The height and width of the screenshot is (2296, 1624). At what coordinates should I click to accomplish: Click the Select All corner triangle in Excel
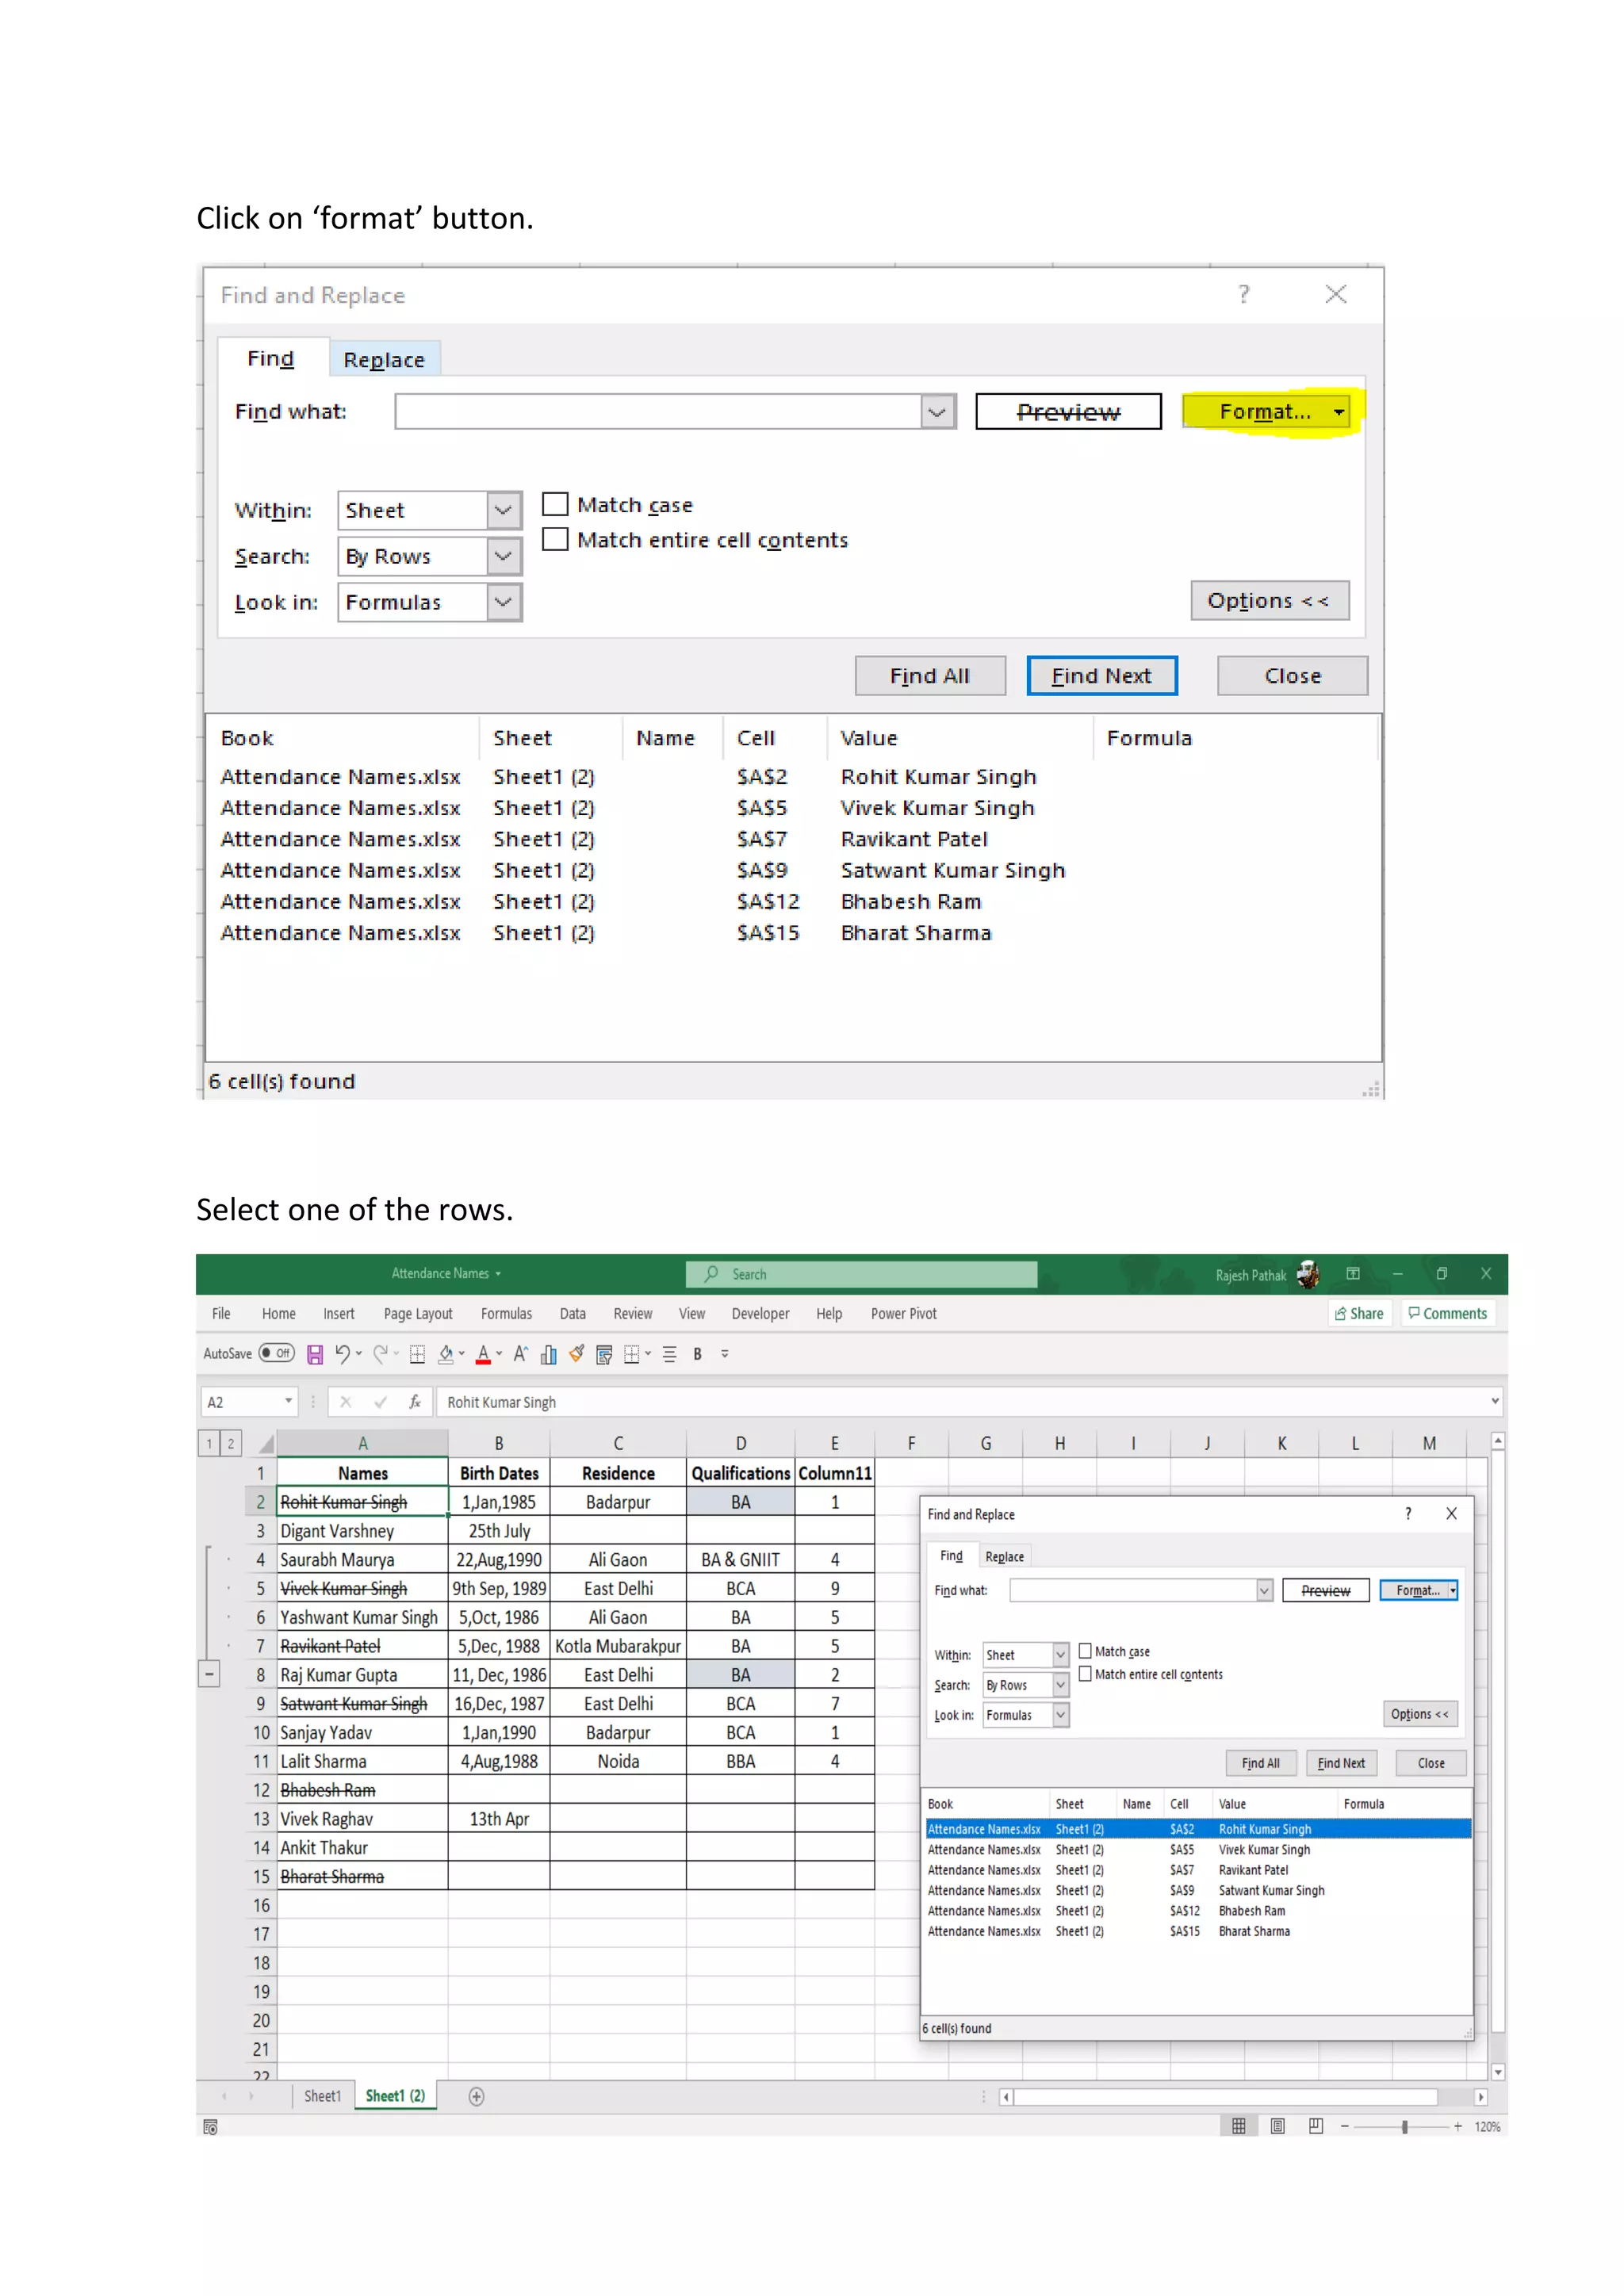[265, 1443]
